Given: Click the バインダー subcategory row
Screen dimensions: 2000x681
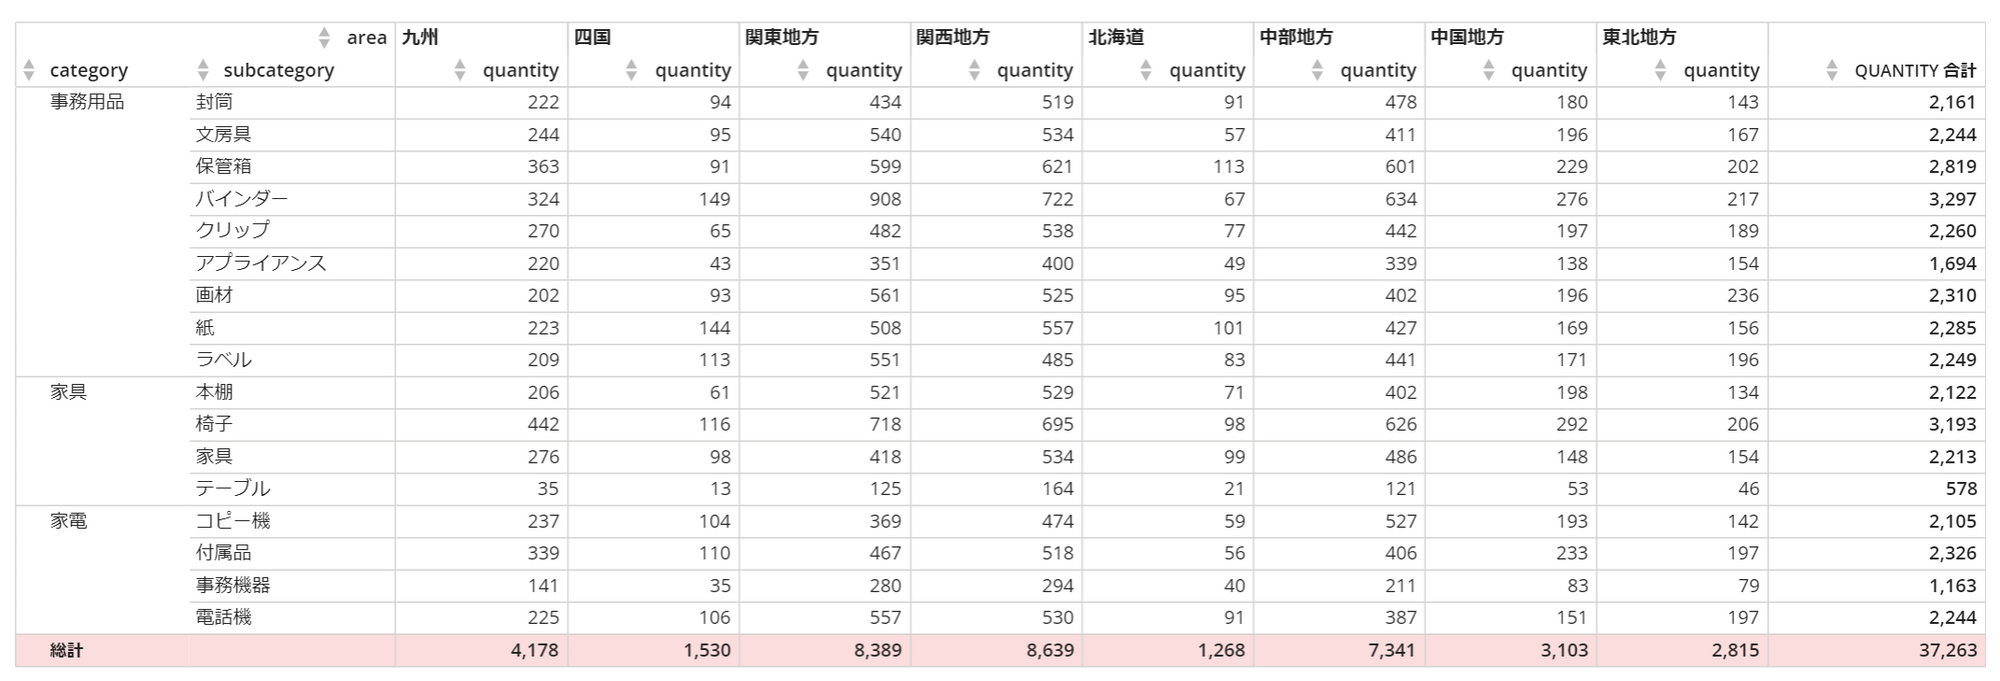Looking at the screenshot, I should 242,199.
